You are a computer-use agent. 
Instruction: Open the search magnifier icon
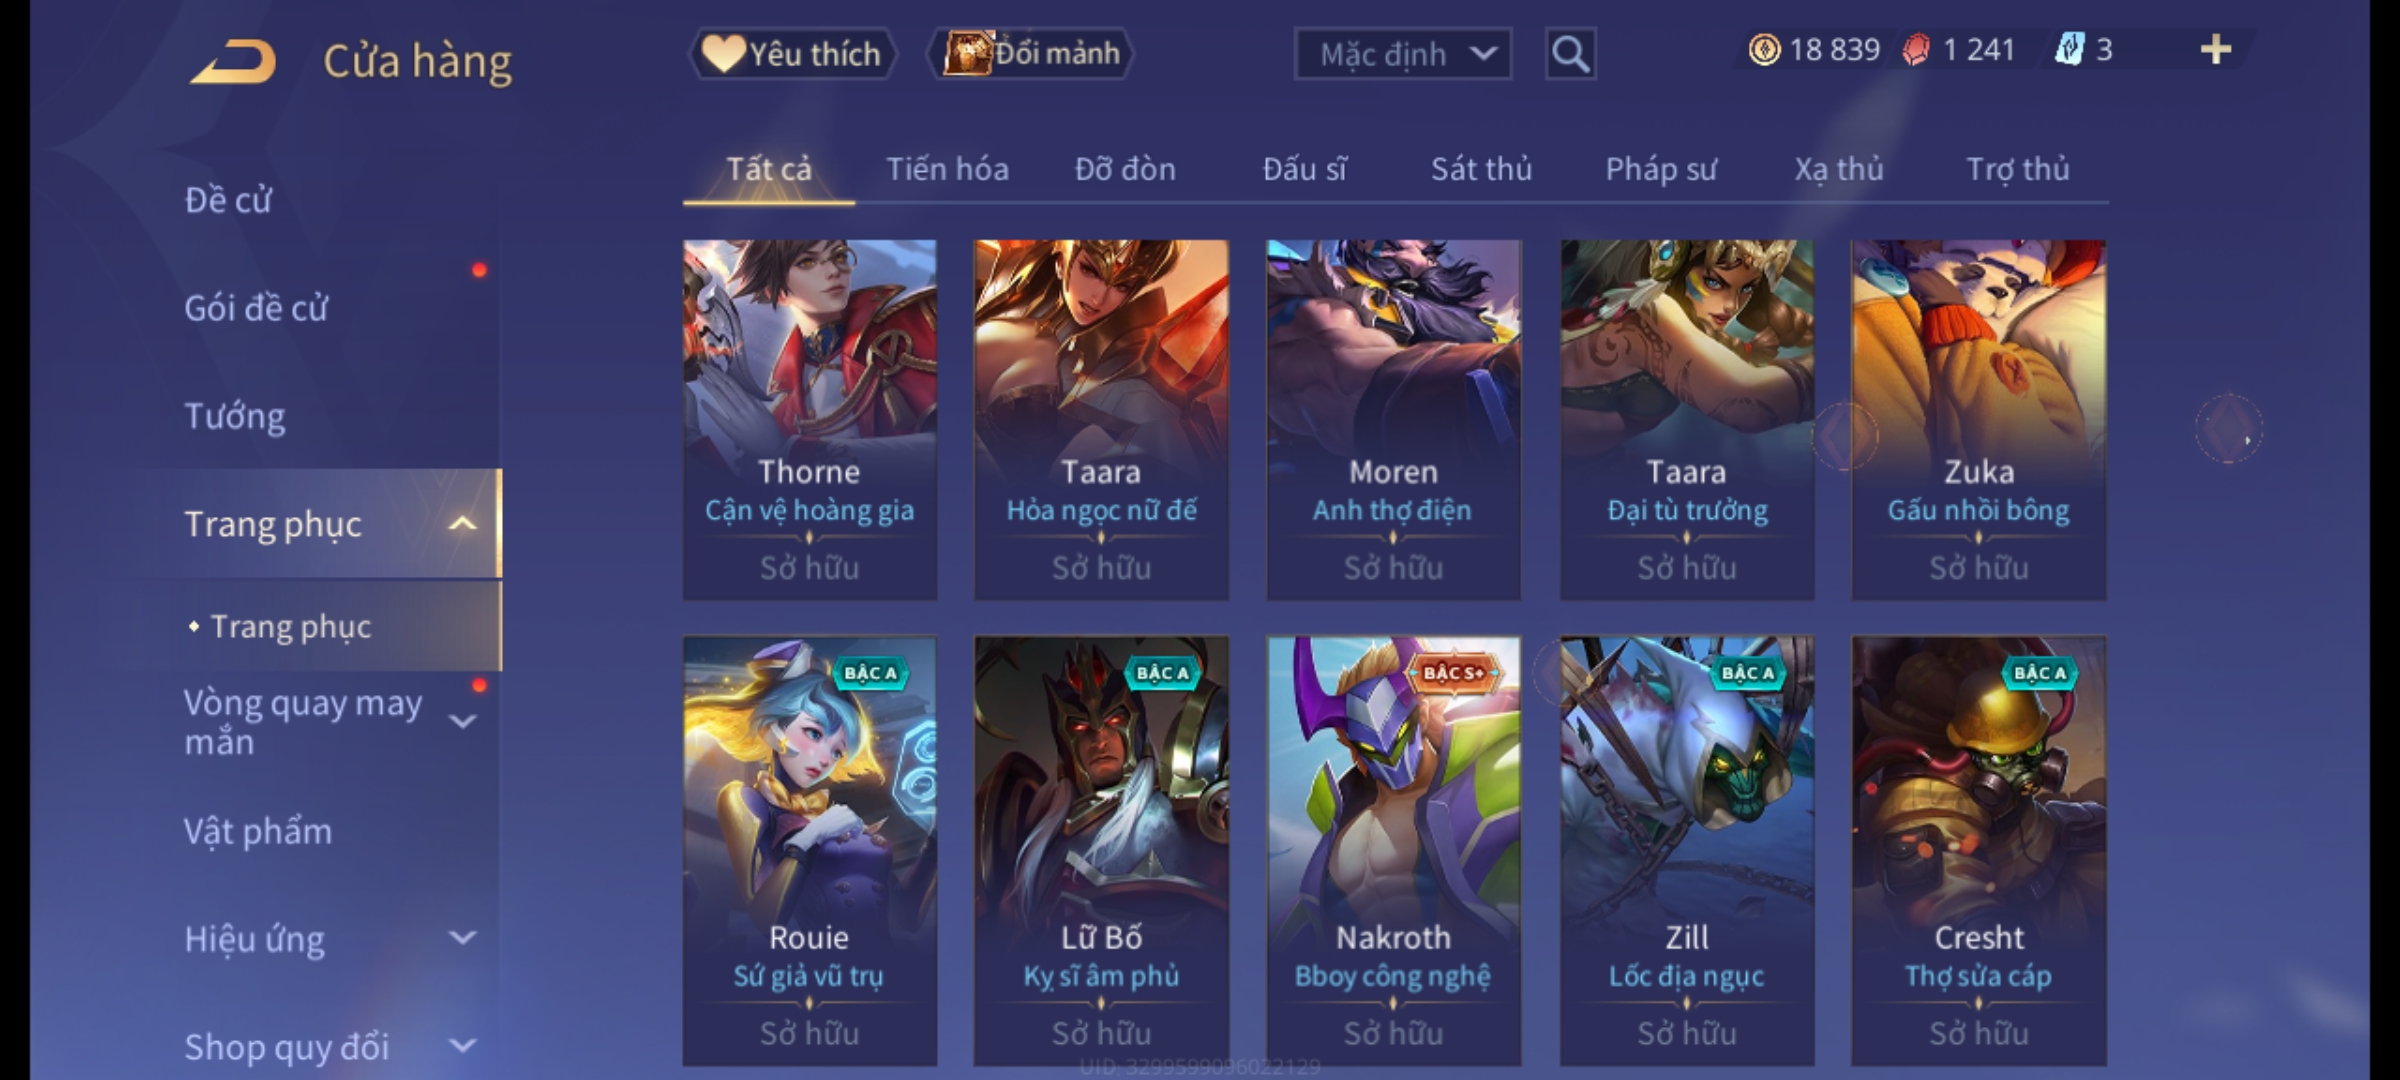[1570, 54]
